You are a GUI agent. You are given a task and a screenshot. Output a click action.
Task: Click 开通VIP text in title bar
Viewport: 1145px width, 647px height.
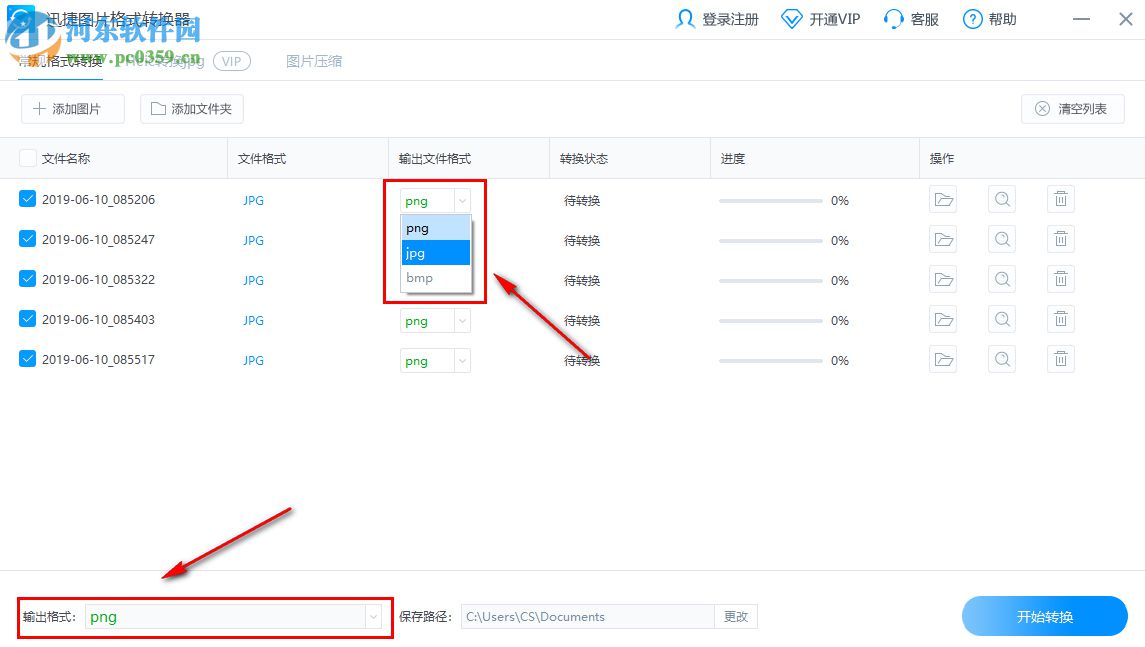835,19
